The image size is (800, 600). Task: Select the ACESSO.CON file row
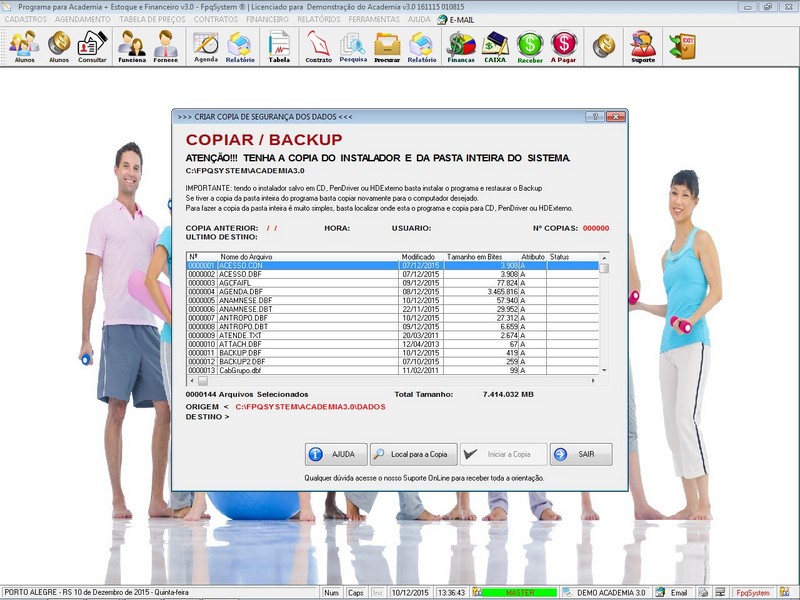click(392, 265)
